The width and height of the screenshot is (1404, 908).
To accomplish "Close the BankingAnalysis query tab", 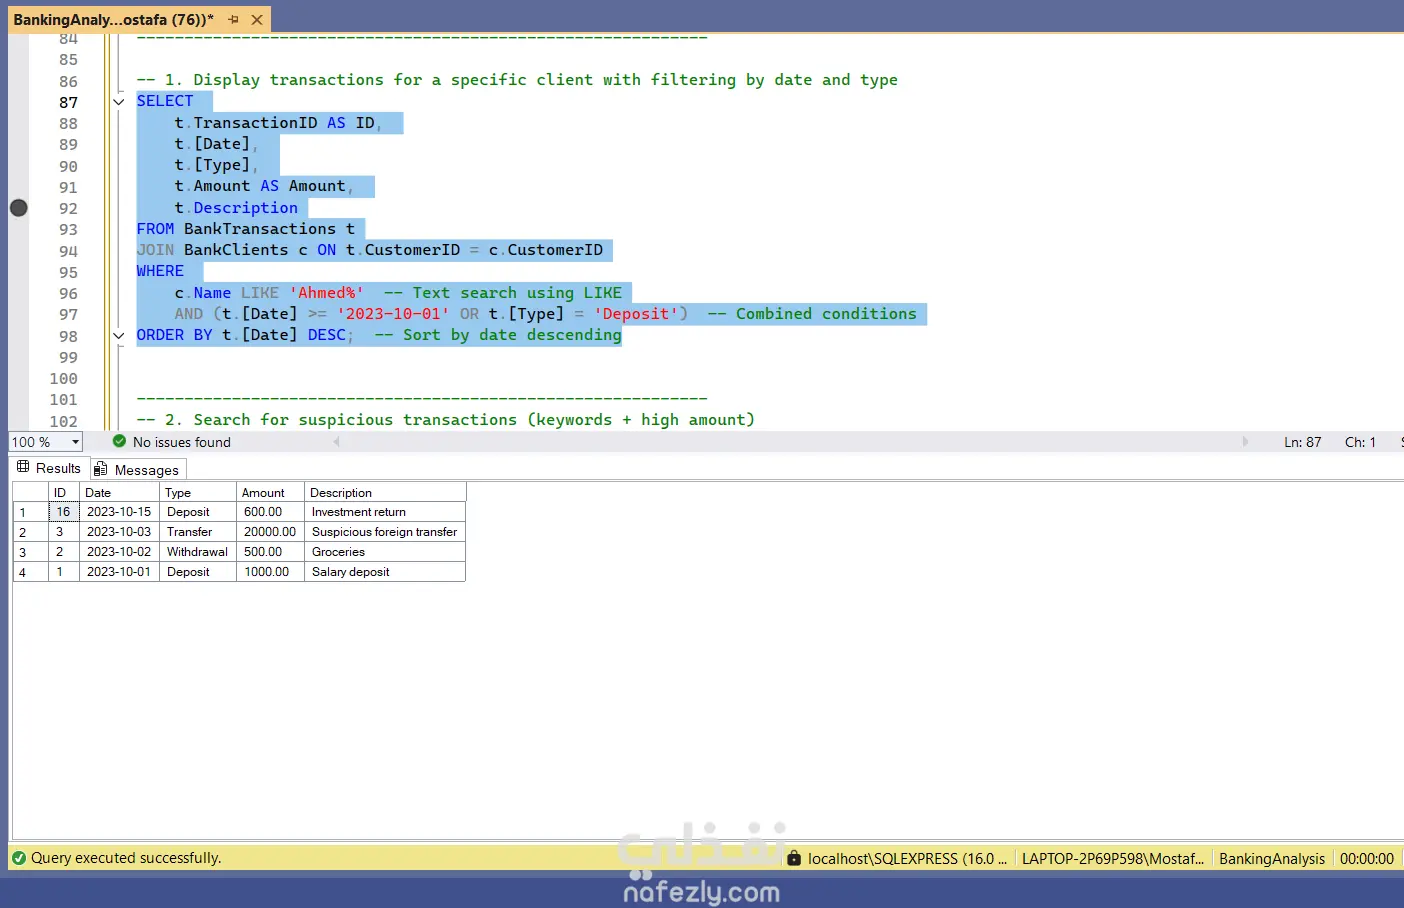I will [257, 20].
